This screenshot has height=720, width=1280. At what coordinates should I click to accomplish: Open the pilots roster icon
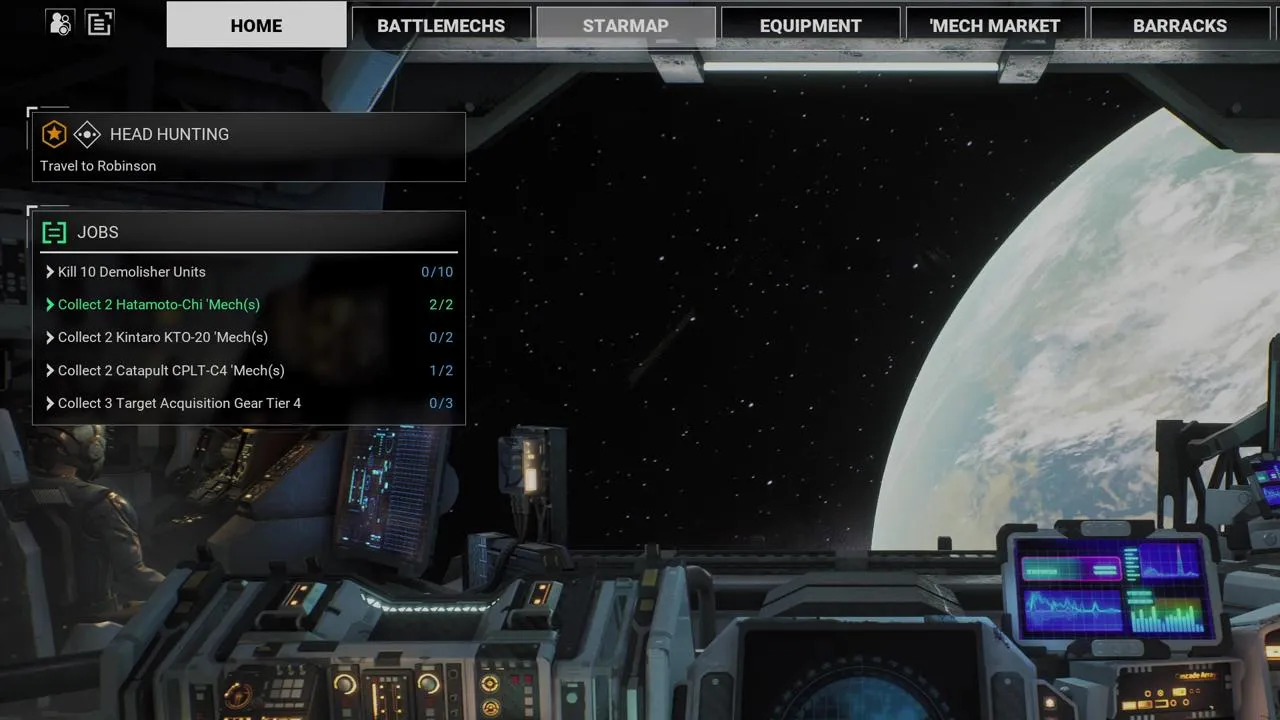pyautogui.click(x=60, y=23)
